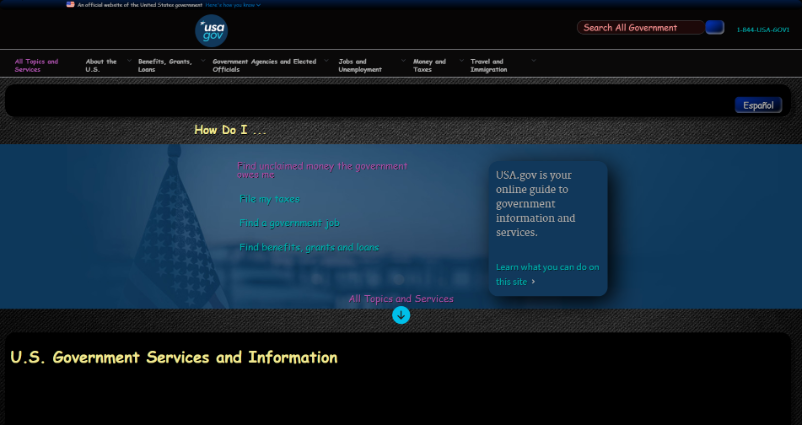Open the File my taxes link
Viewport: 802px width, 425px height.
coord(270,199)
